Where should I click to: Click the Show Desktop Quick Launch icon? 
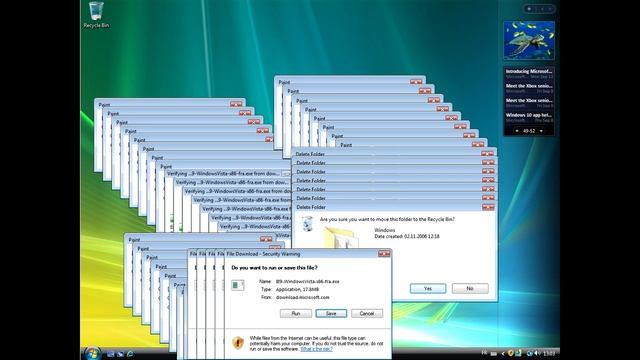pyautogui.click(x=111, y=353)
